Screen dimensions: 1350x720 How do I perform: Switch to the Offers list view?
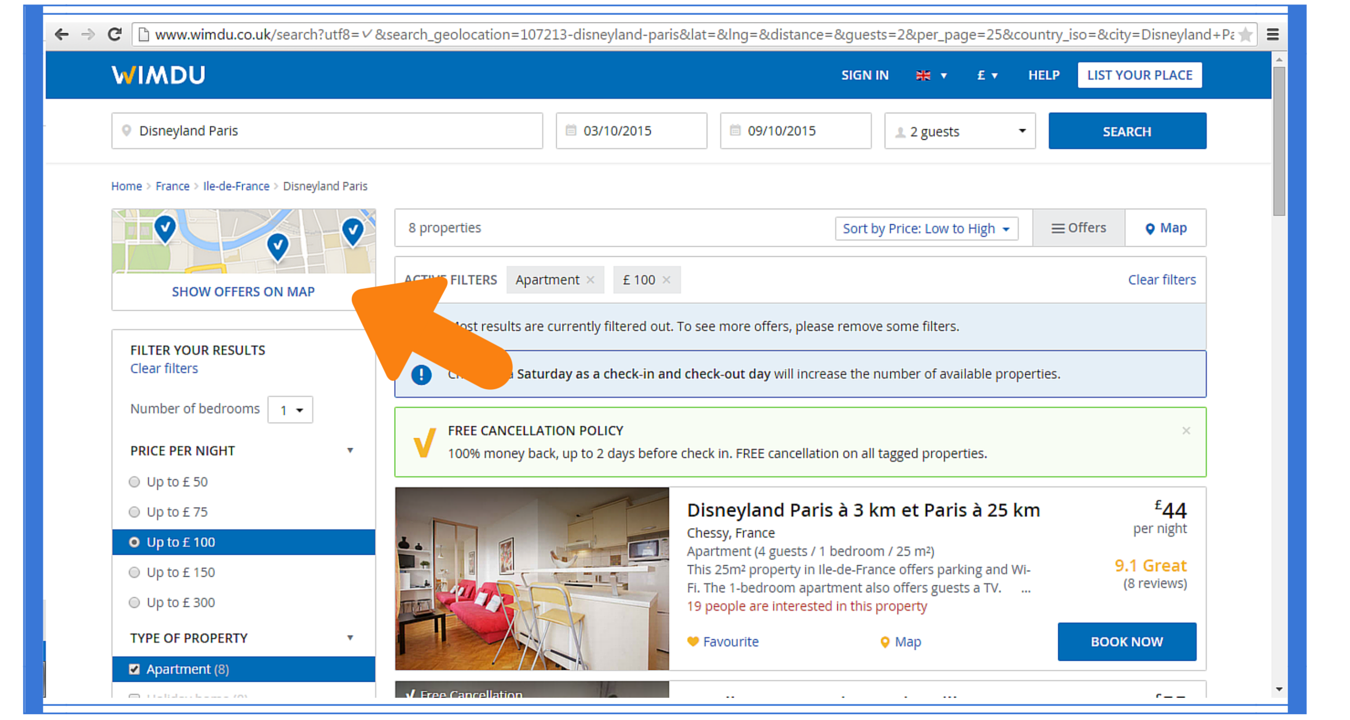(x=1079, y=228)
